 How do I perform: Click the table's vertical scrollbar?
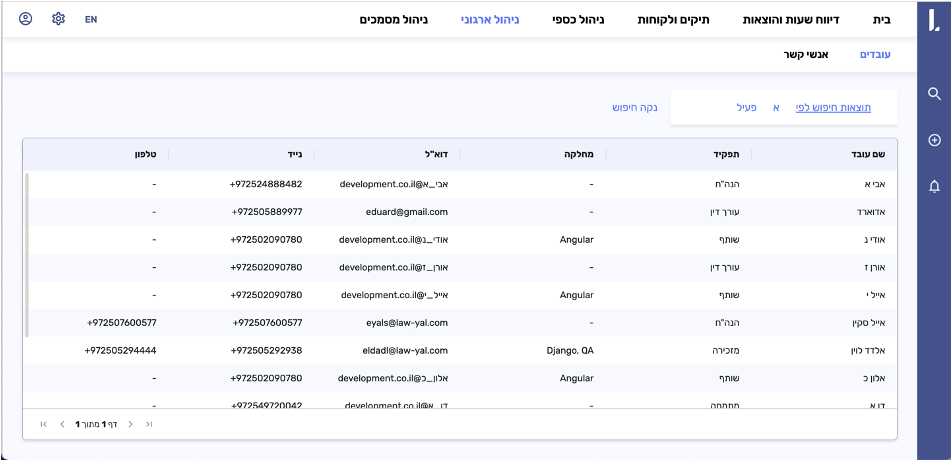(27, 255)
